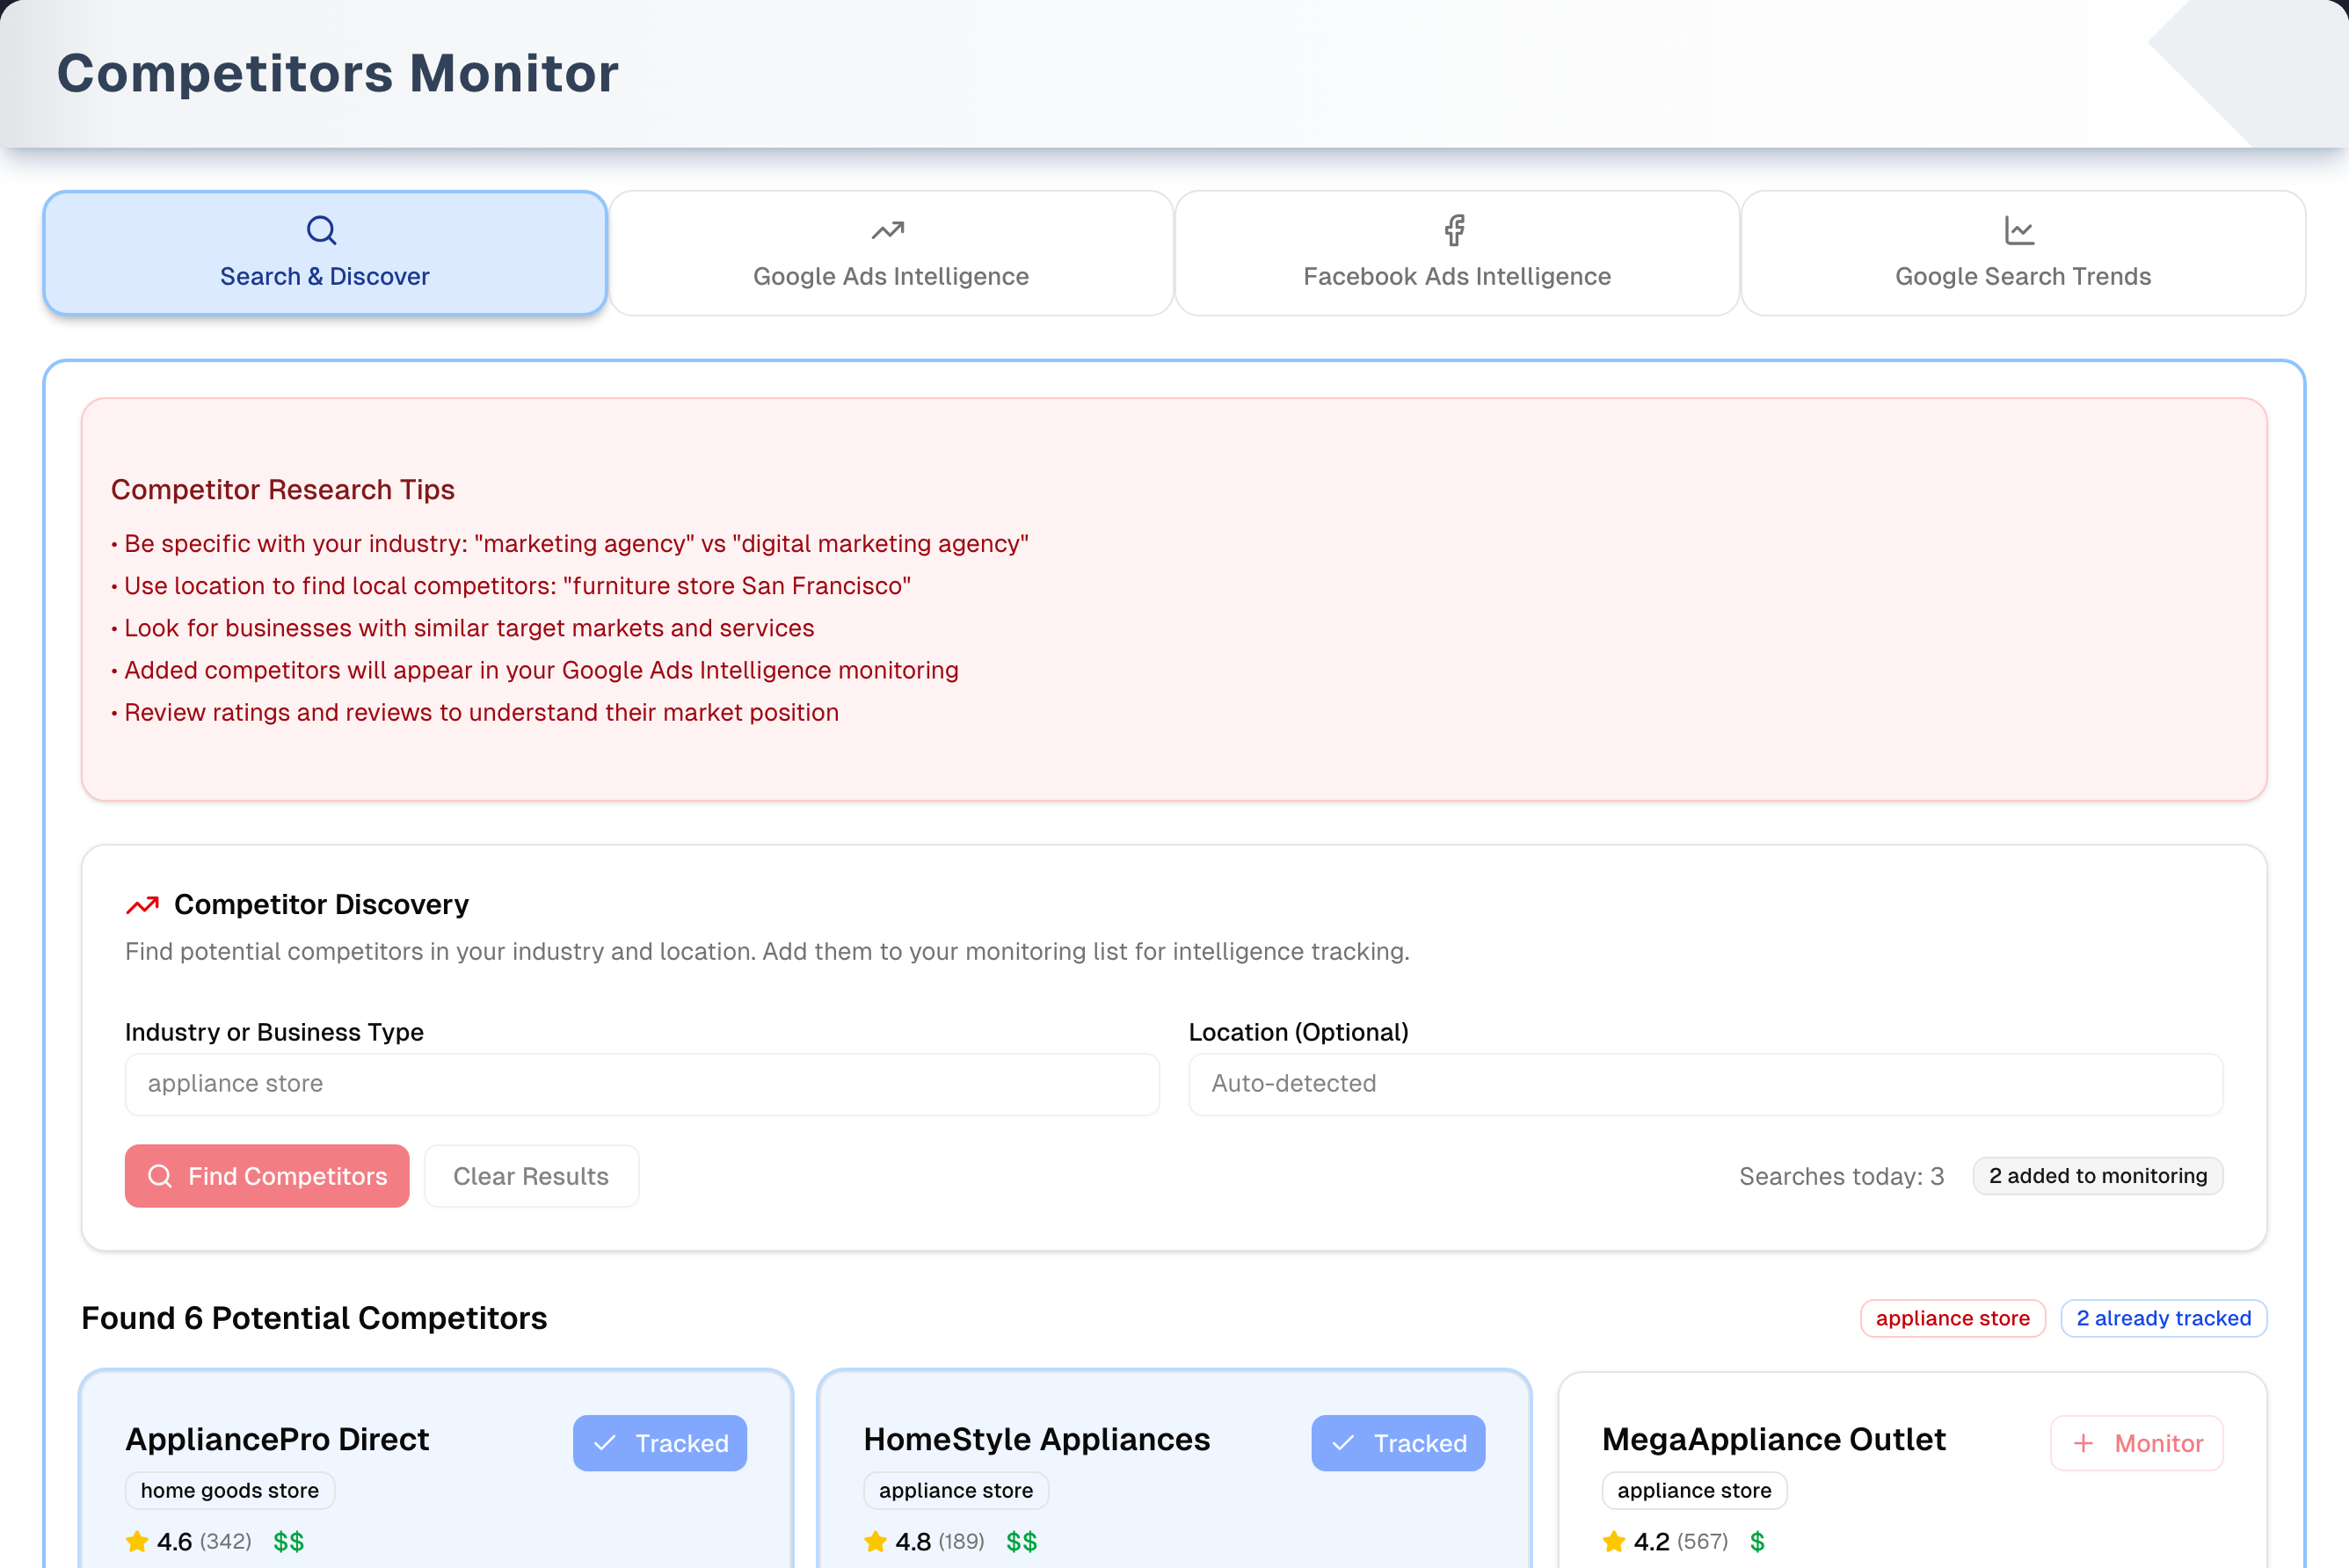Click the magnifier icon in Search & Discover tab
Screen dimensions: 2349x1568
[x=321, y=230]
